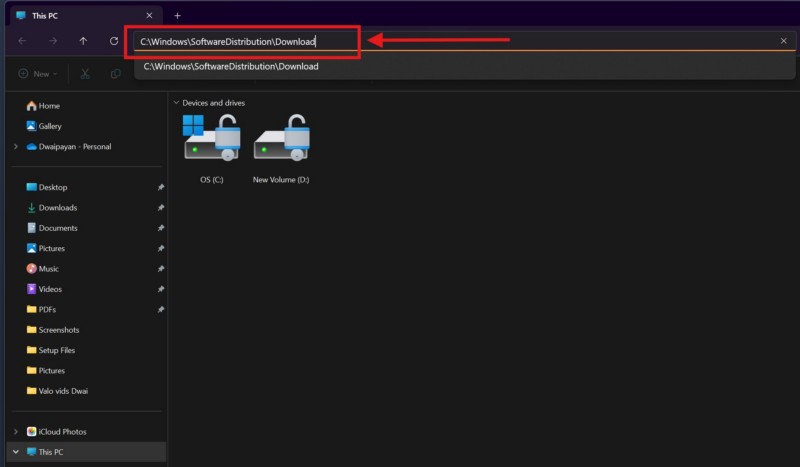This screenshot has width=800, height=467.
Task: Click the Cut scissors icon
Action: click(86, 74)
